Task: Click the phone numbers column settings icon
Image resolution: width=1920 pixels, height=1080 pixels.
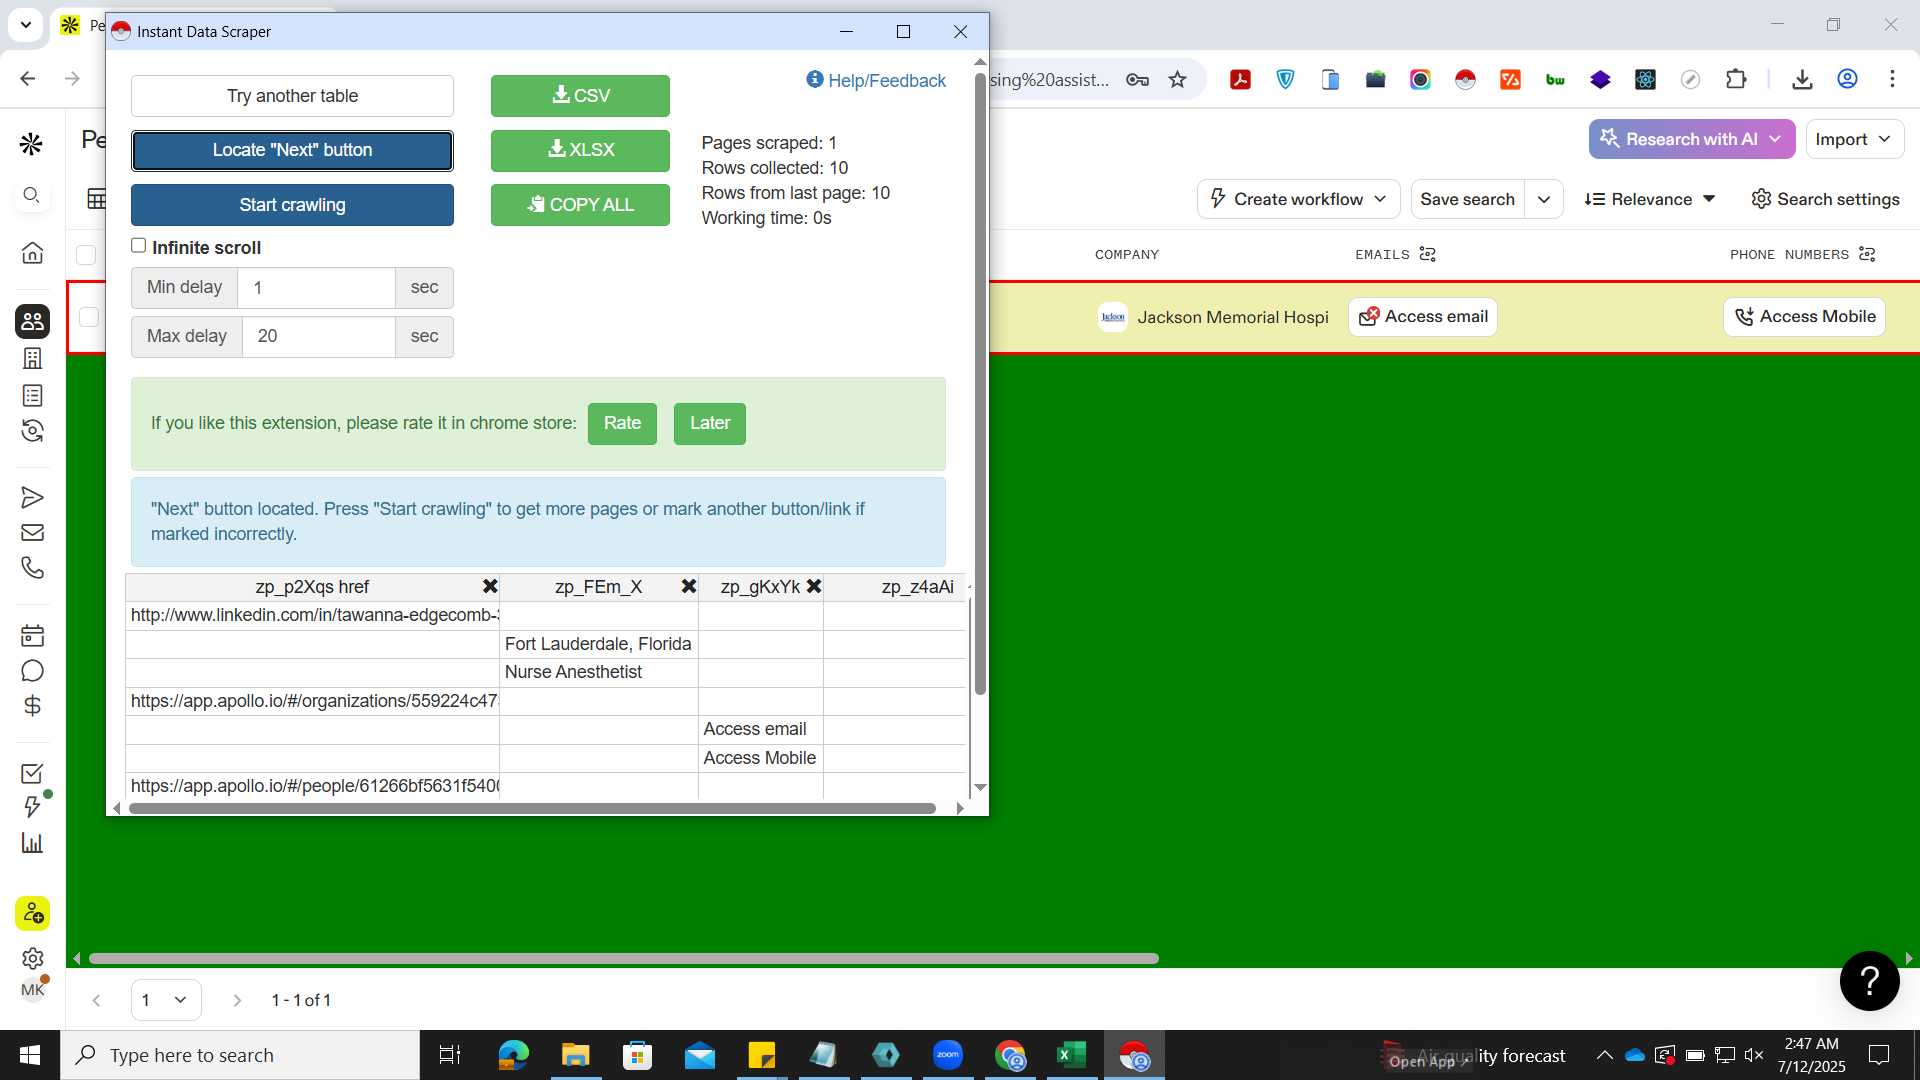Action: pos(1867,254)
